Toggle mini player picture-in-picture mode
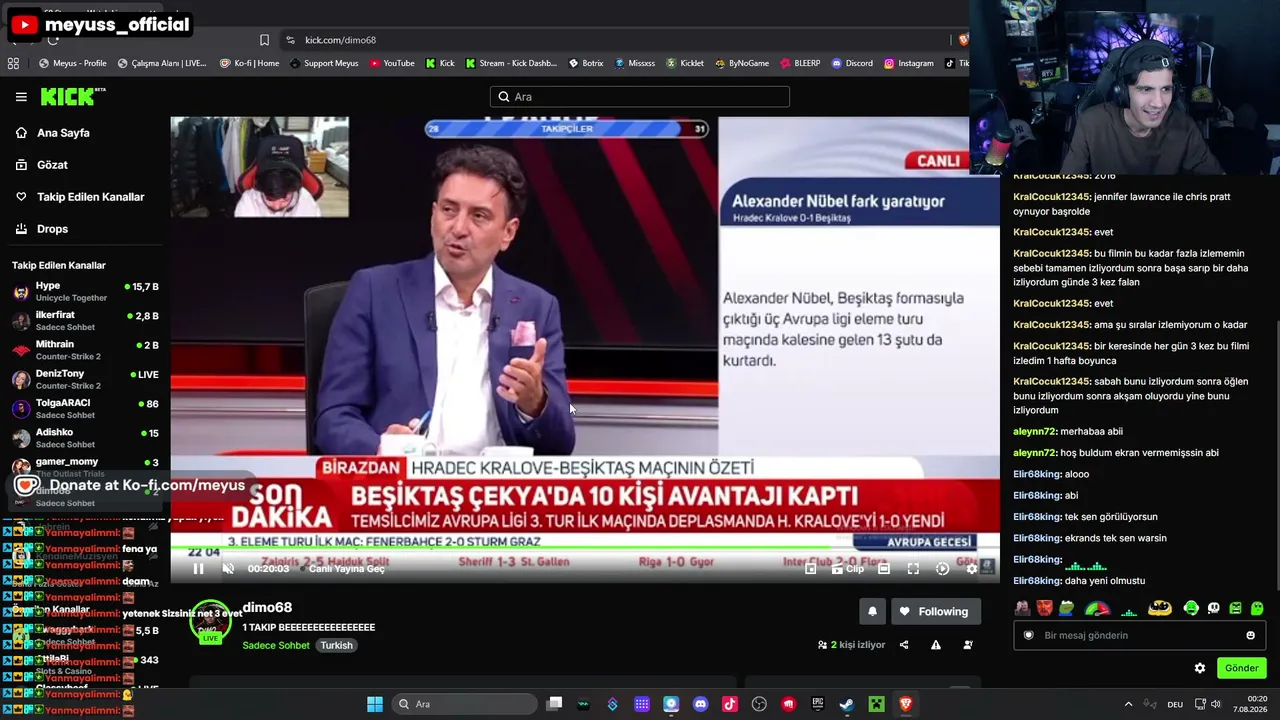The image size is (1280, 720). coord(811,569)
